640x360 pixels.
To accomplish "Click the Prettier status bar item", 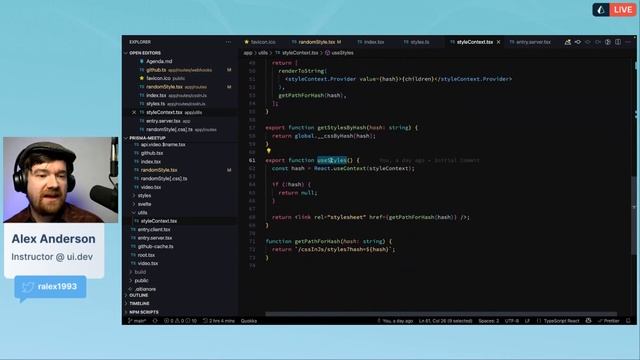I will [x=609, y=321].
